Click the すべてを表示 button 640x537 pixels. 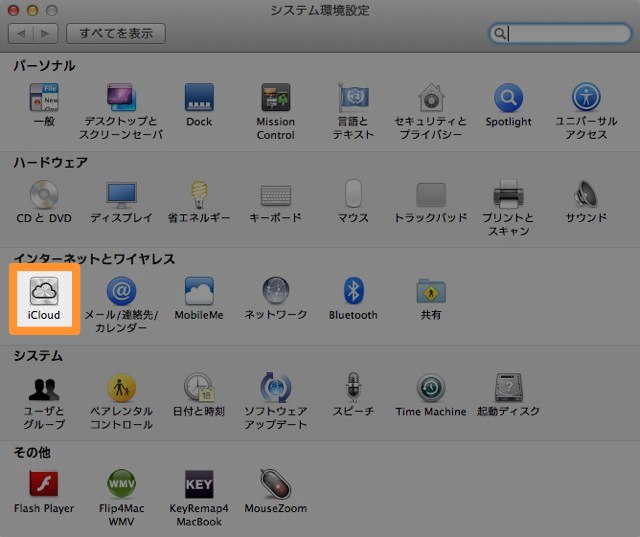click(x=116, y=33)
